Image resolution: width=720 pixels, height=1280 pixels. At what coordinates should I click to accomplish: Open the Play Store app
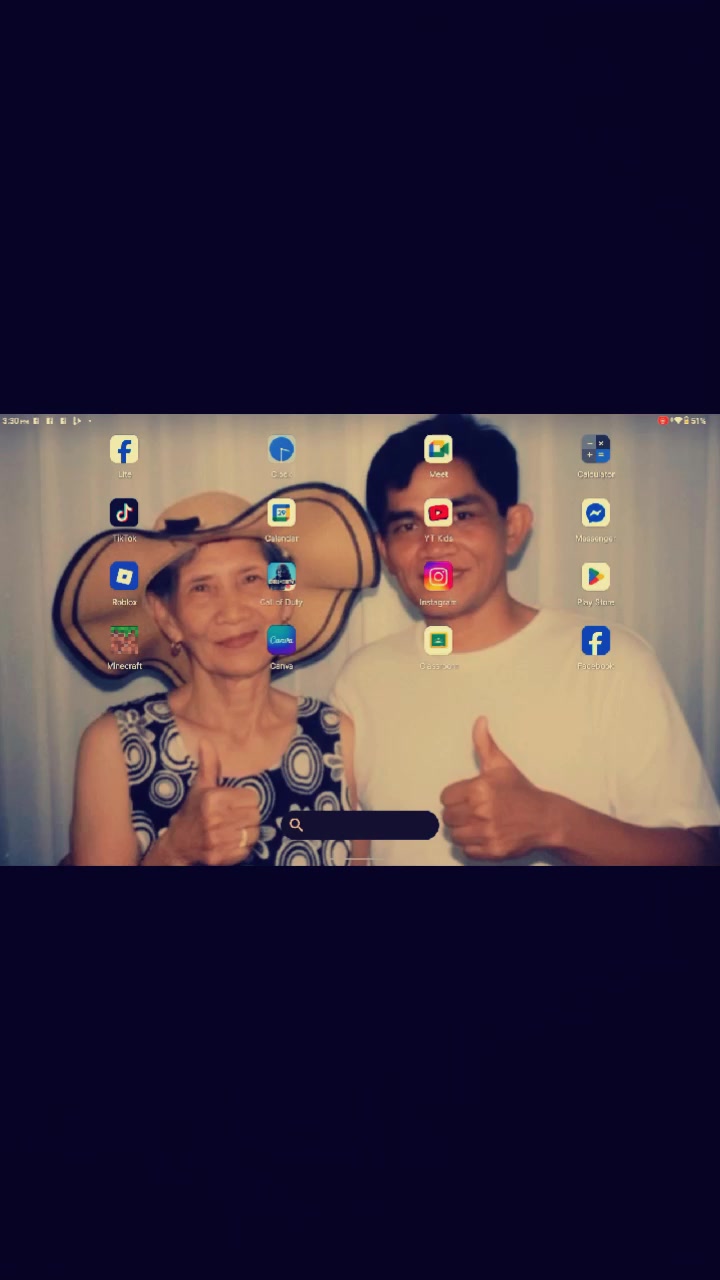[595, 577]
